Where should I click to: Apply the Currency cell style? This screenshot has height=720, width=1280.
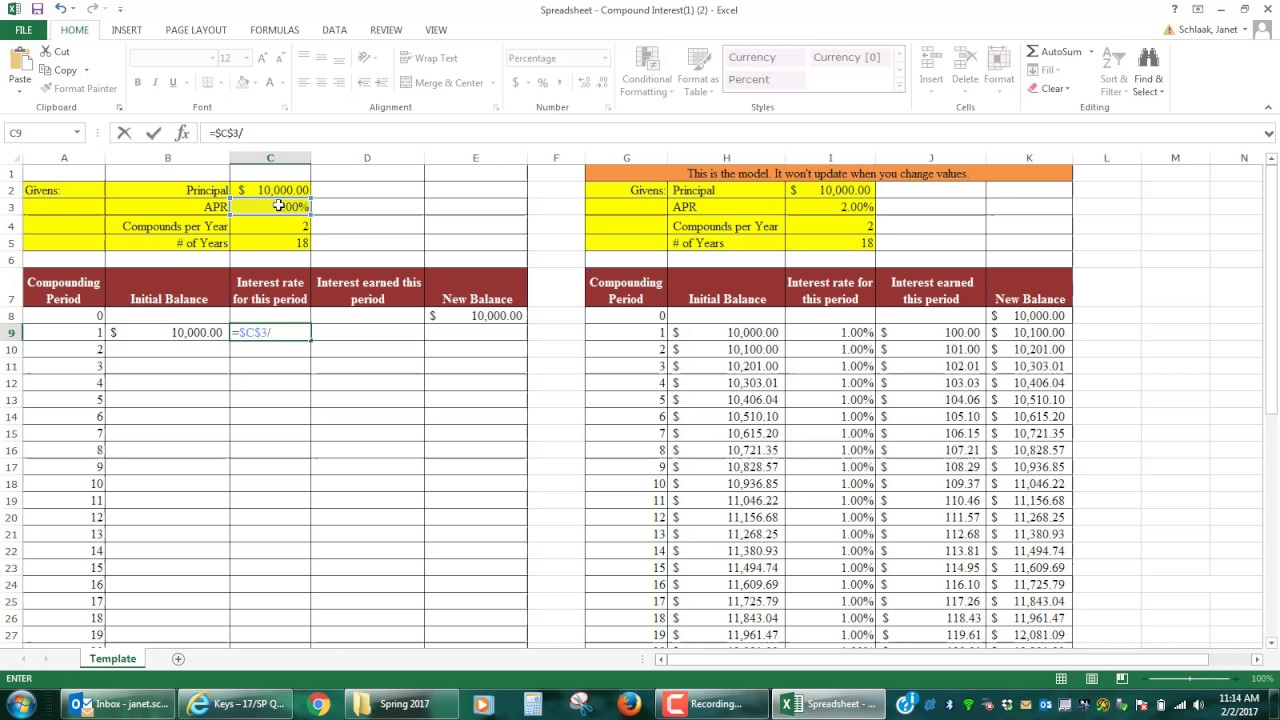coord(752,57)
